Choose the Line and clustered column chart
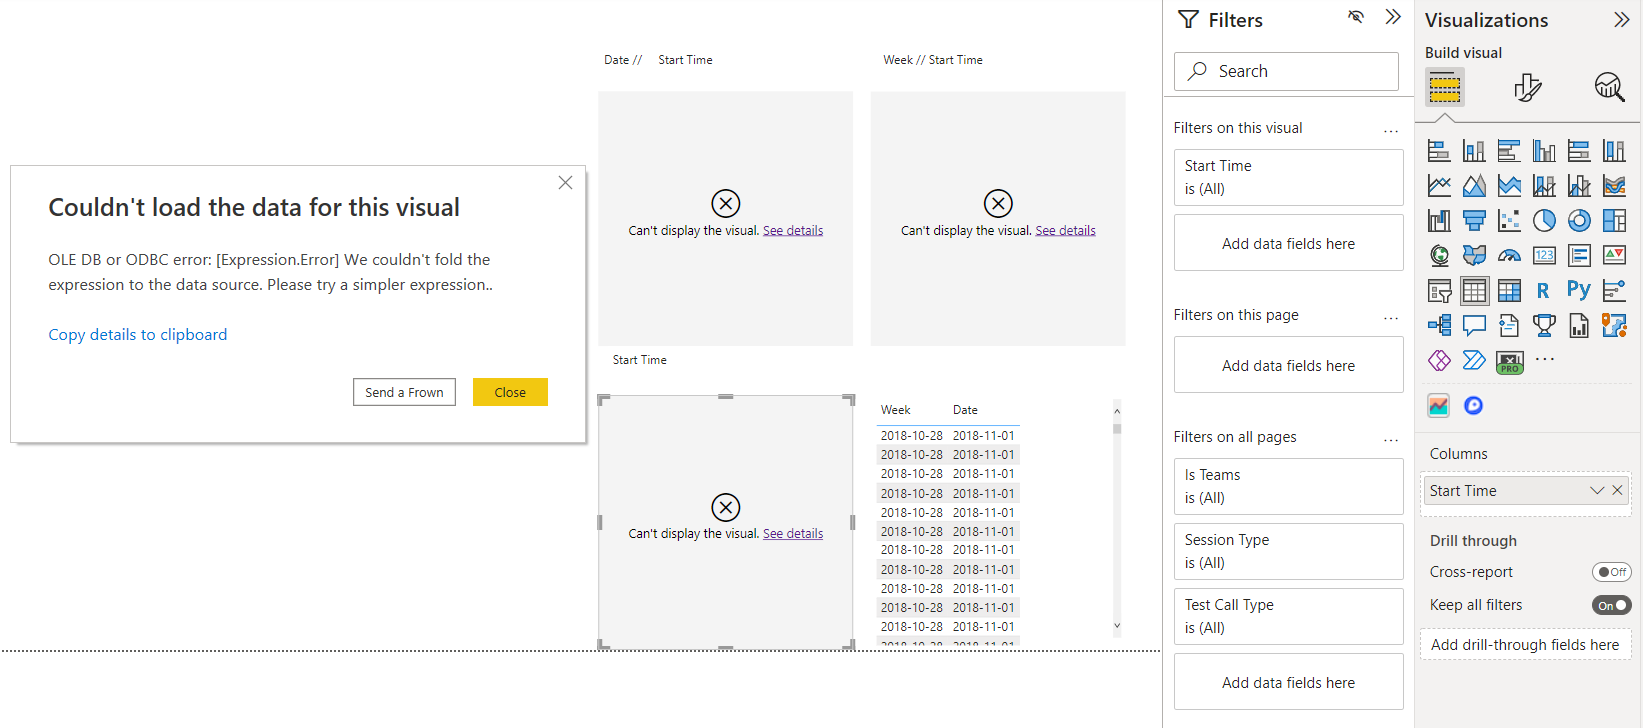The height and width of the screenshot is (728, 1643). [1579, 186]
